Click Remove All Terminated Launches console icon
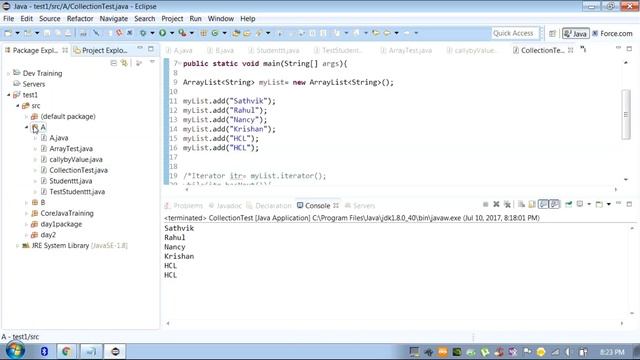640x360 pixels. pos(507,204)
